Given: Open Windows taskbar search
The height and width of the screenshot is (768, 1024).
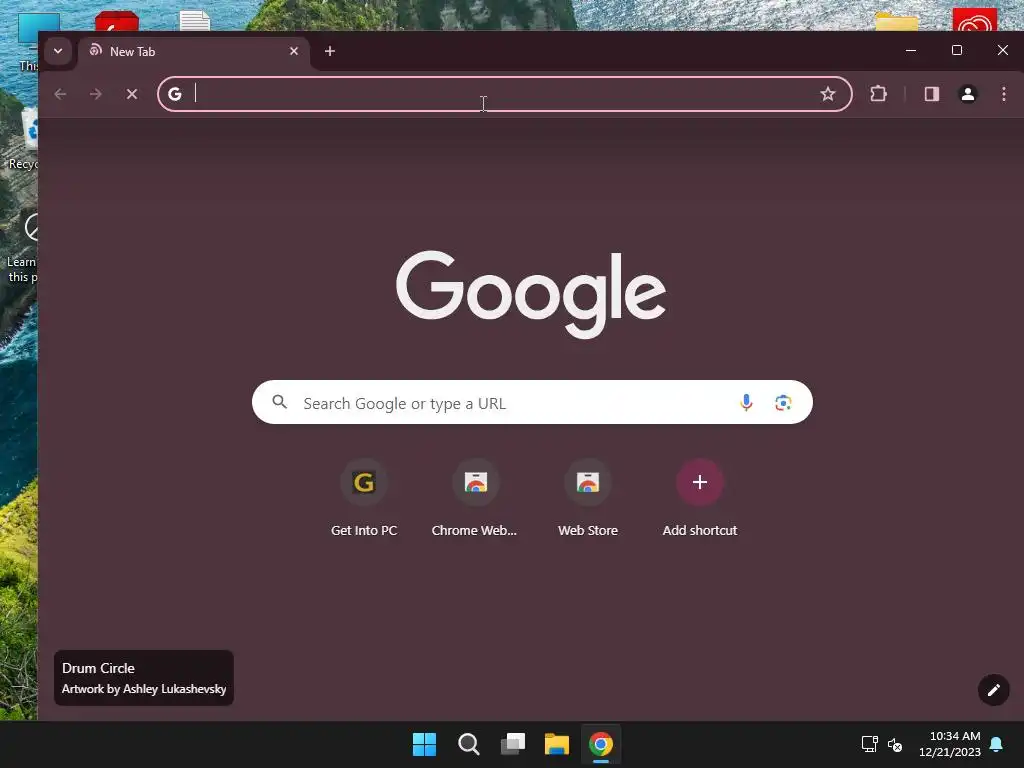Looking at the screenshot, I should pyautogui.click(x=468, y=744).
